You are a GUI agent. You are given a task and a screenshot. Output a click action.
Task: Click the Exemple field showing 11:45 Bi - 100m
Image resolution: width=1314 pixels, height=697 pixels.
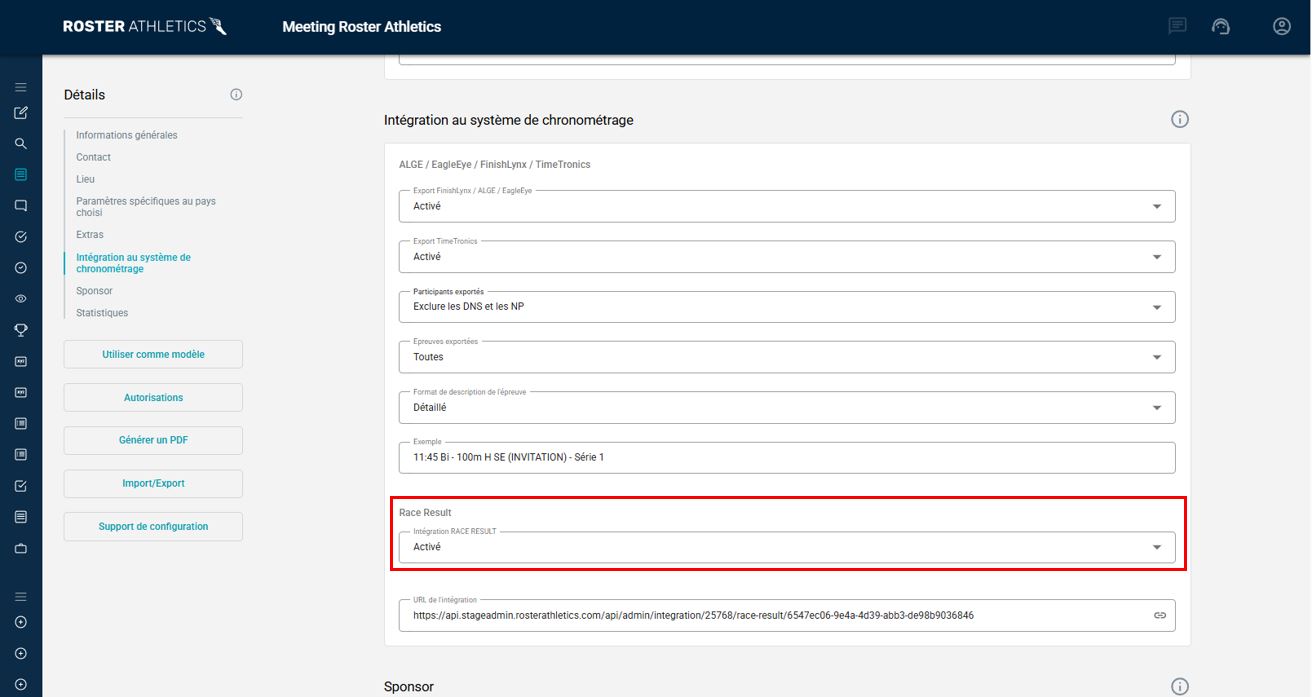click(787, 457)
